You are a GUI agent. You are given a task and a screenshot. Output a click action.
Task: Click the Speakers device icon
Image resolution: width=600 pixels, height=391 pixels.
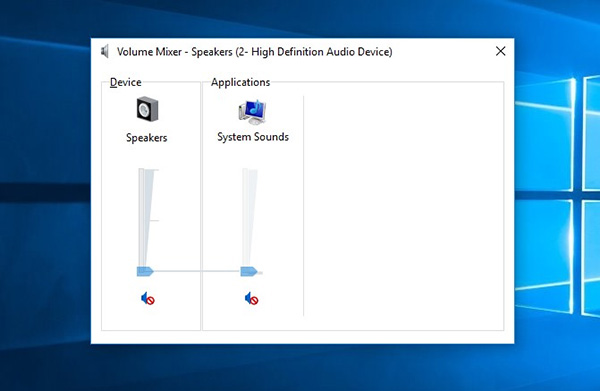pos(147,109)
